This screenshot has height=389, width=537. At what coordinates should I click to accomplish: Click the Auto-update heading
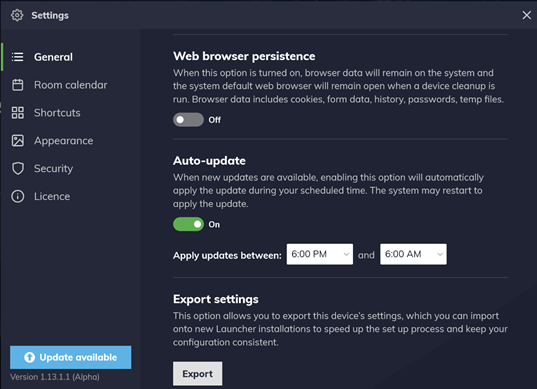[209, 161]
